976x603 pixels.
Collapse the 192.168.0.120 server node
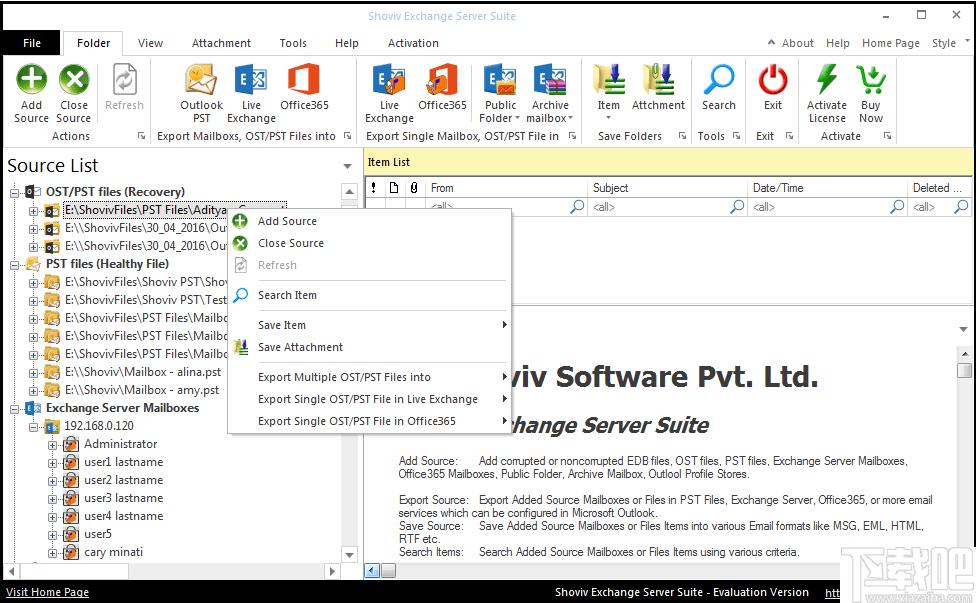33,427
